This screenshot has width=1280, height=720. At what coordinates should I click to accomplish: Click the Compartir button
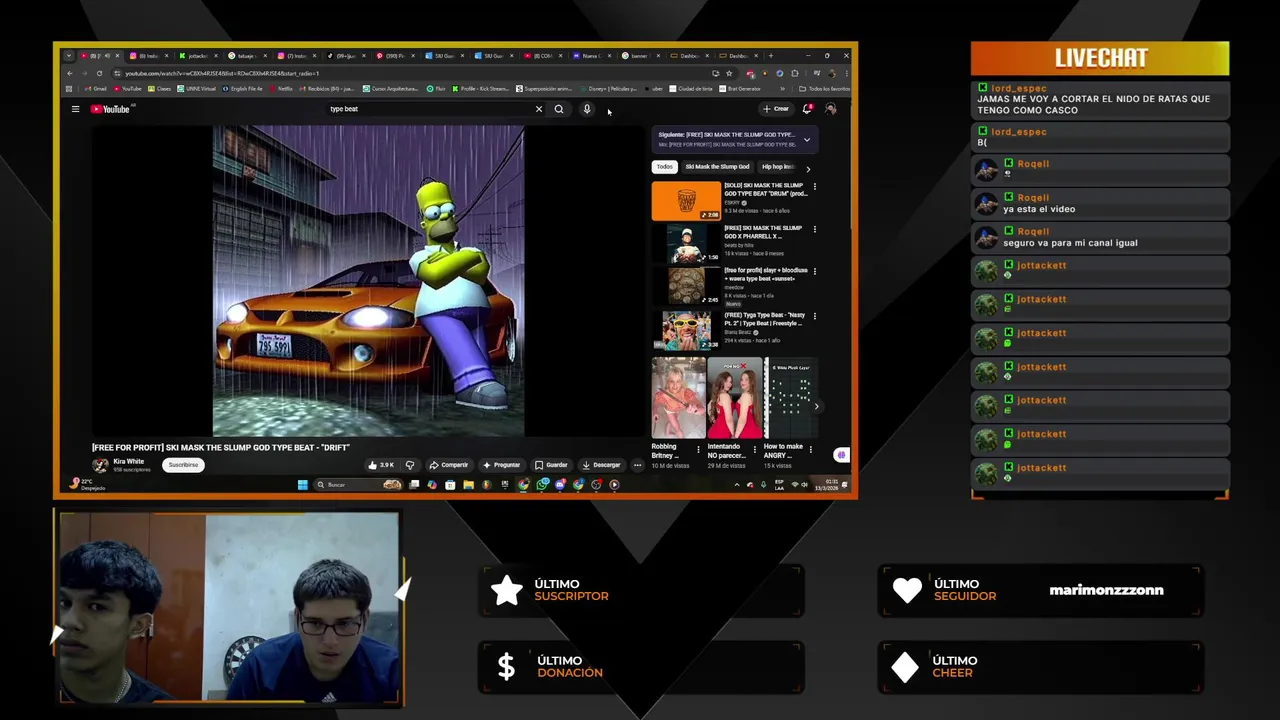tap(449, 465)
